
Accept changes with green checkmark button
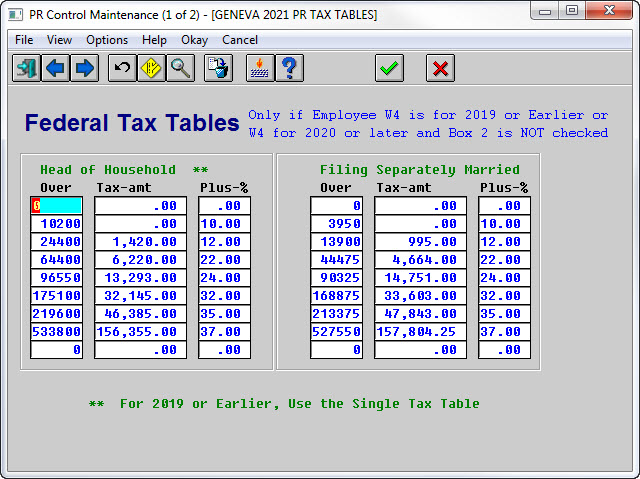pyautogui.click(x=389, y=68)
